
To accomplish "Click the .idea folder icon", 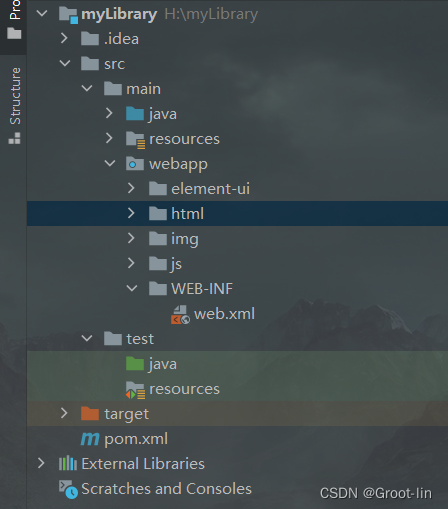I will point(90,39).
